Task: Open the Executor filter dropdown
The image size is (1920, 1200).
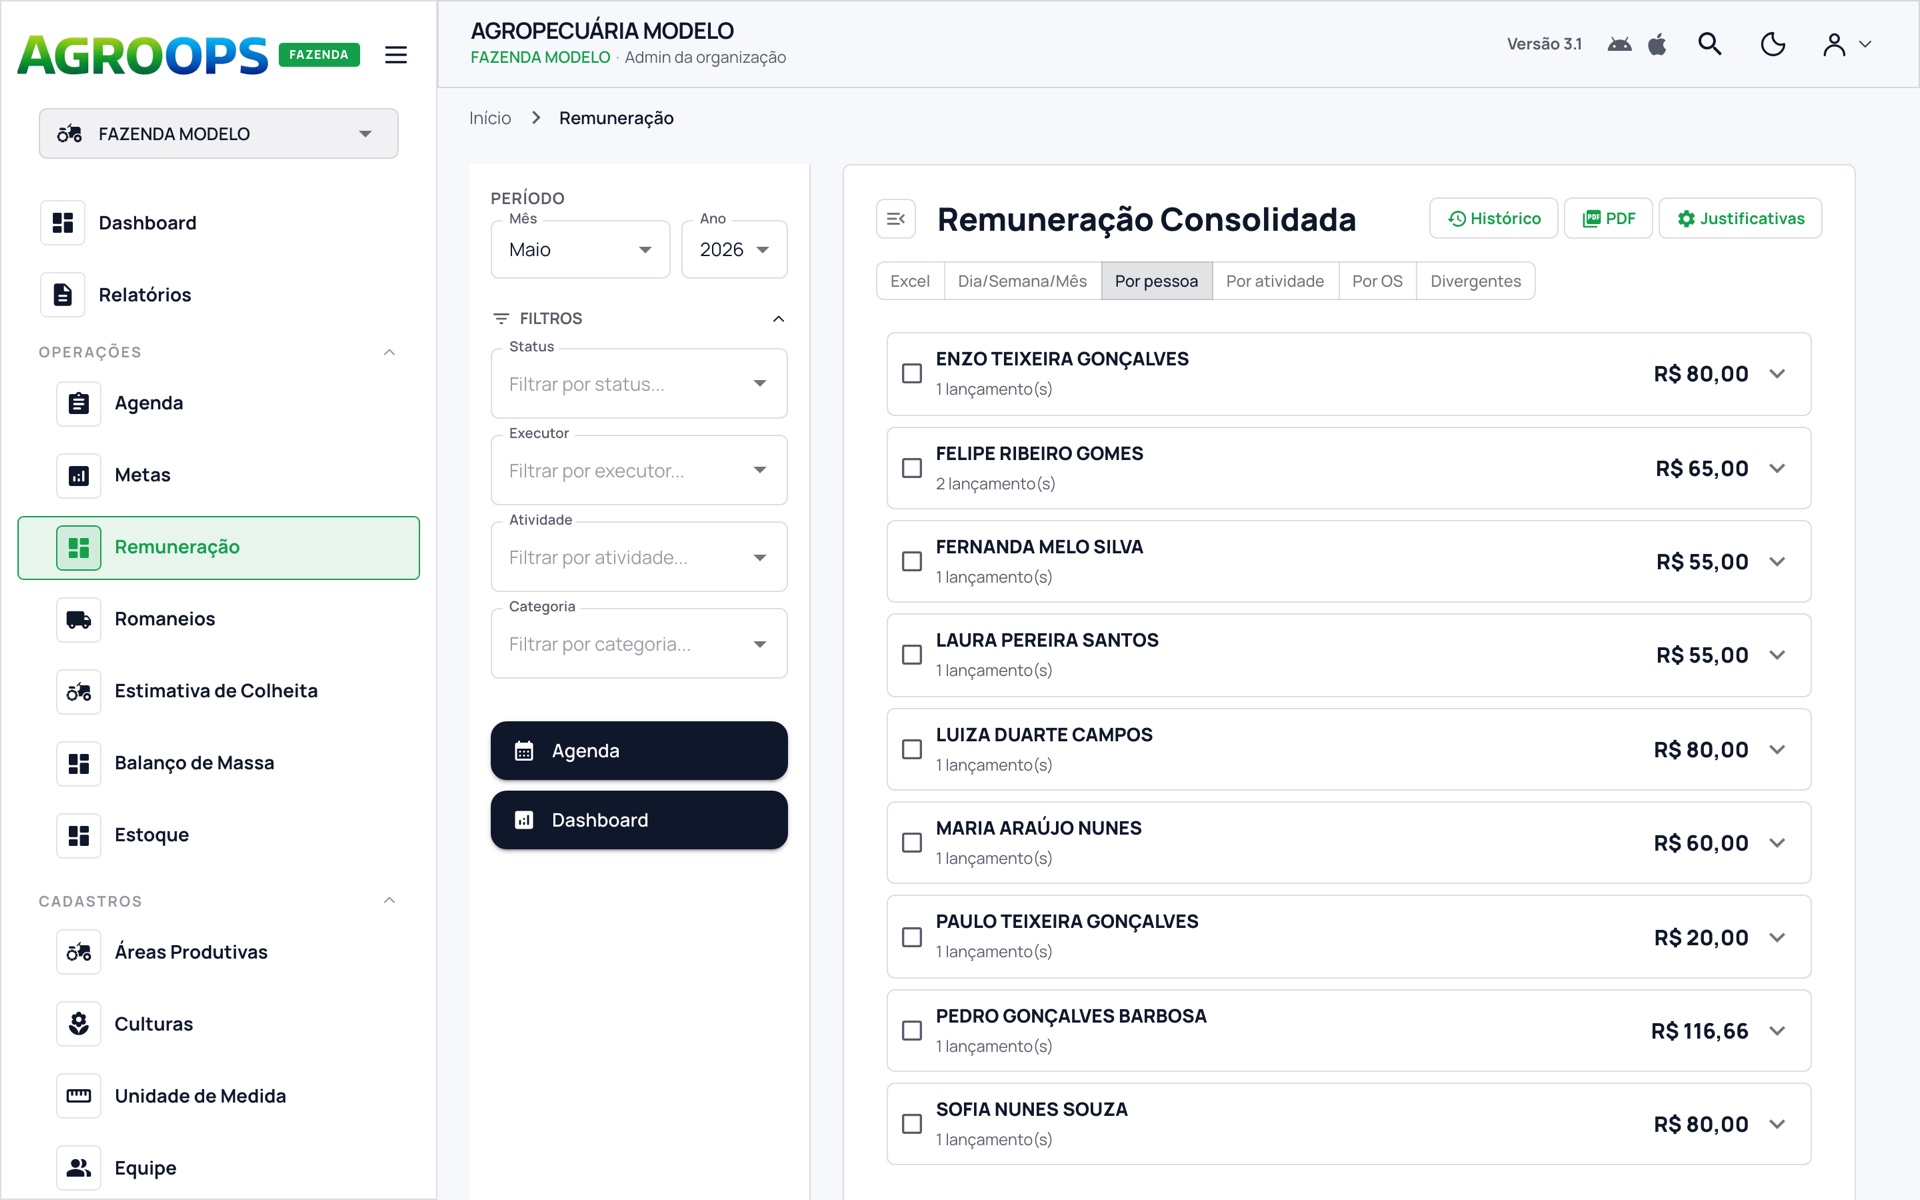Action: [639, 471]
